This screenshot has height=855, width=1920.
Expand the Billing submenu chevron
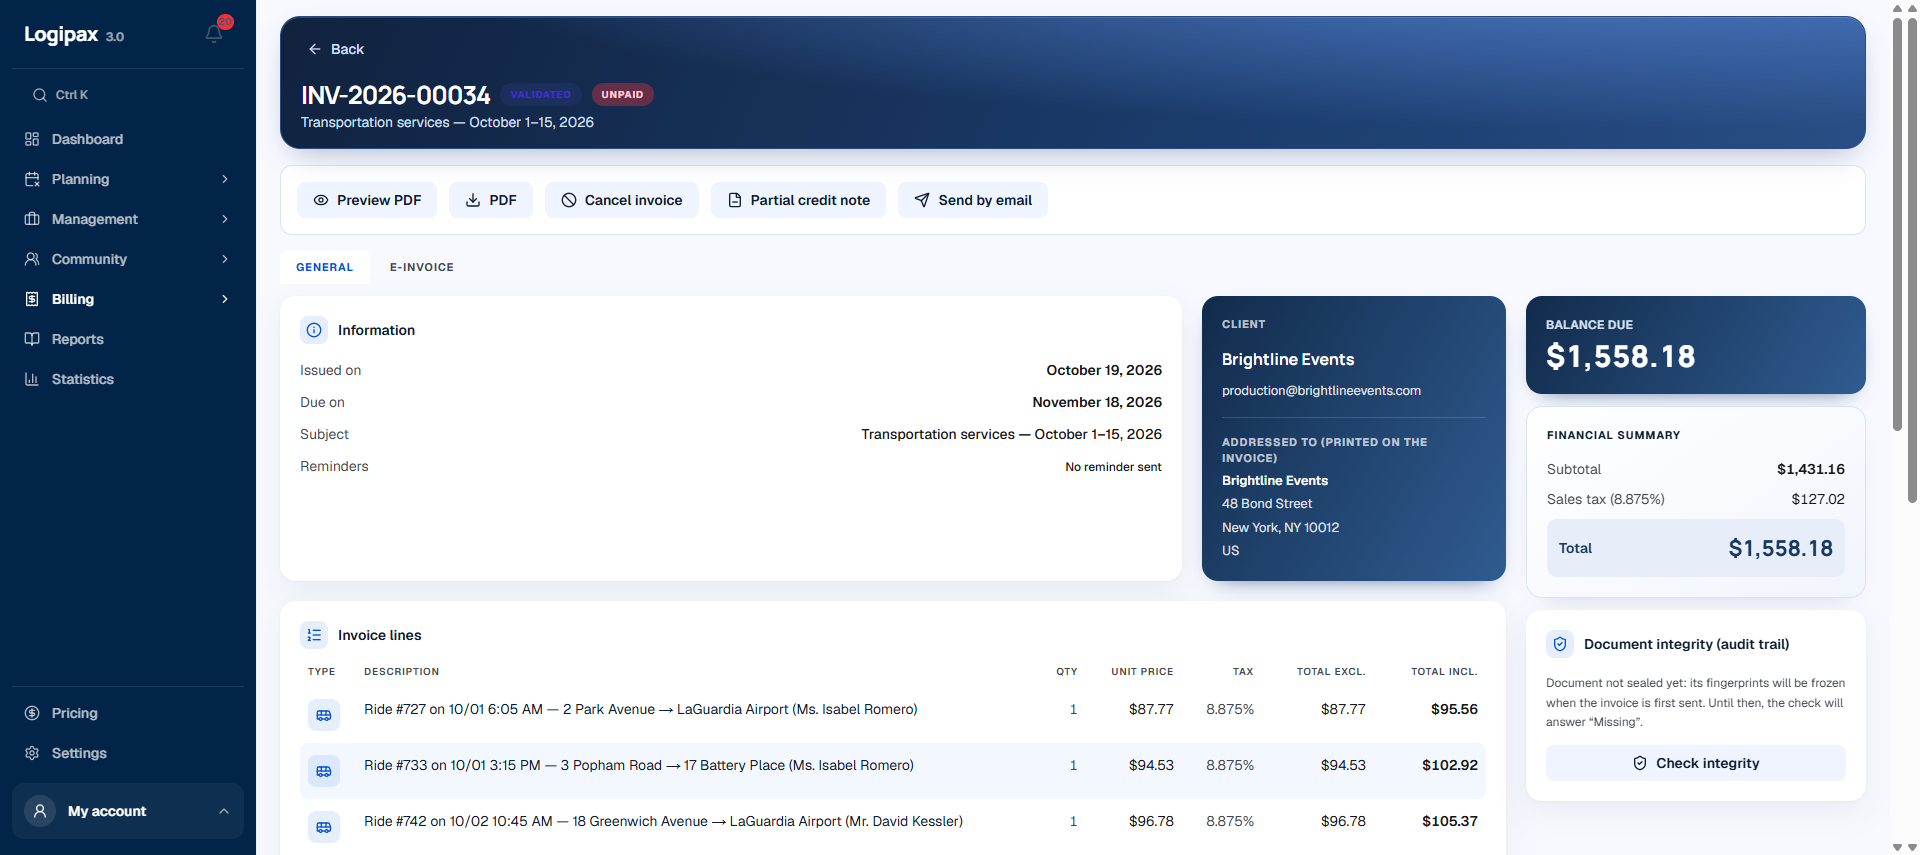pyautogui.click(x=225, y=299)
